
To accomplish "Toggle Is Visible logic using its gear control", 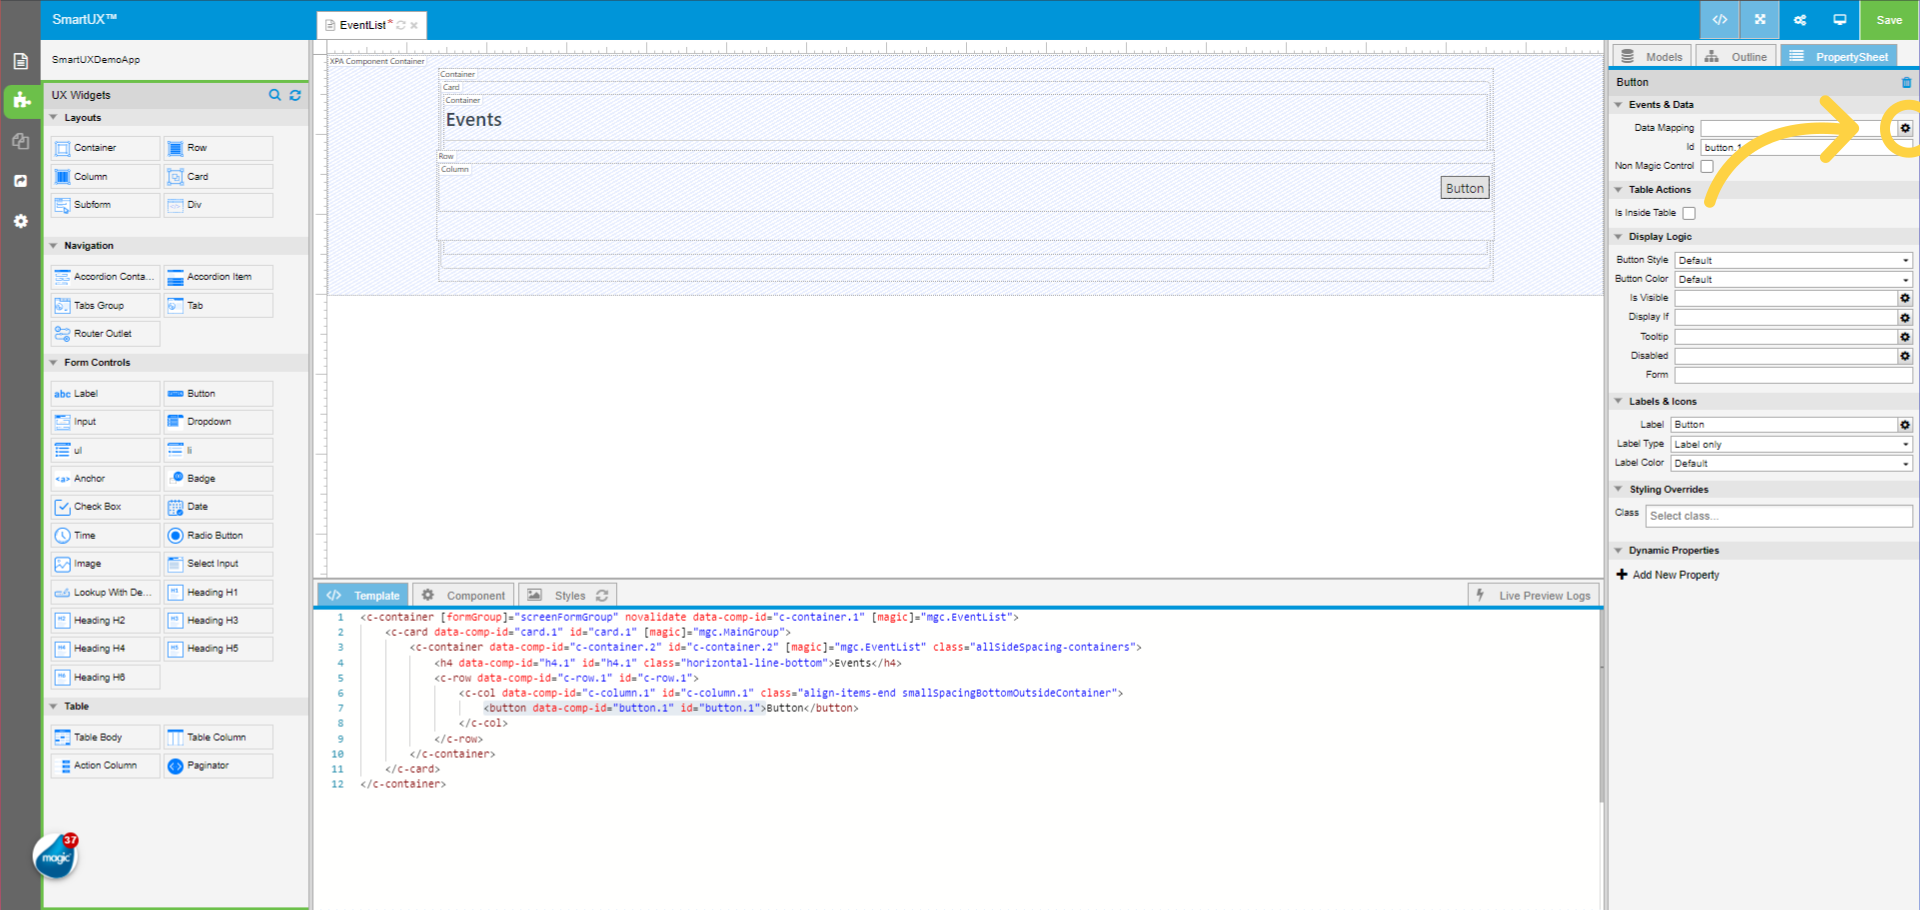I will (x=1904, y=297).
